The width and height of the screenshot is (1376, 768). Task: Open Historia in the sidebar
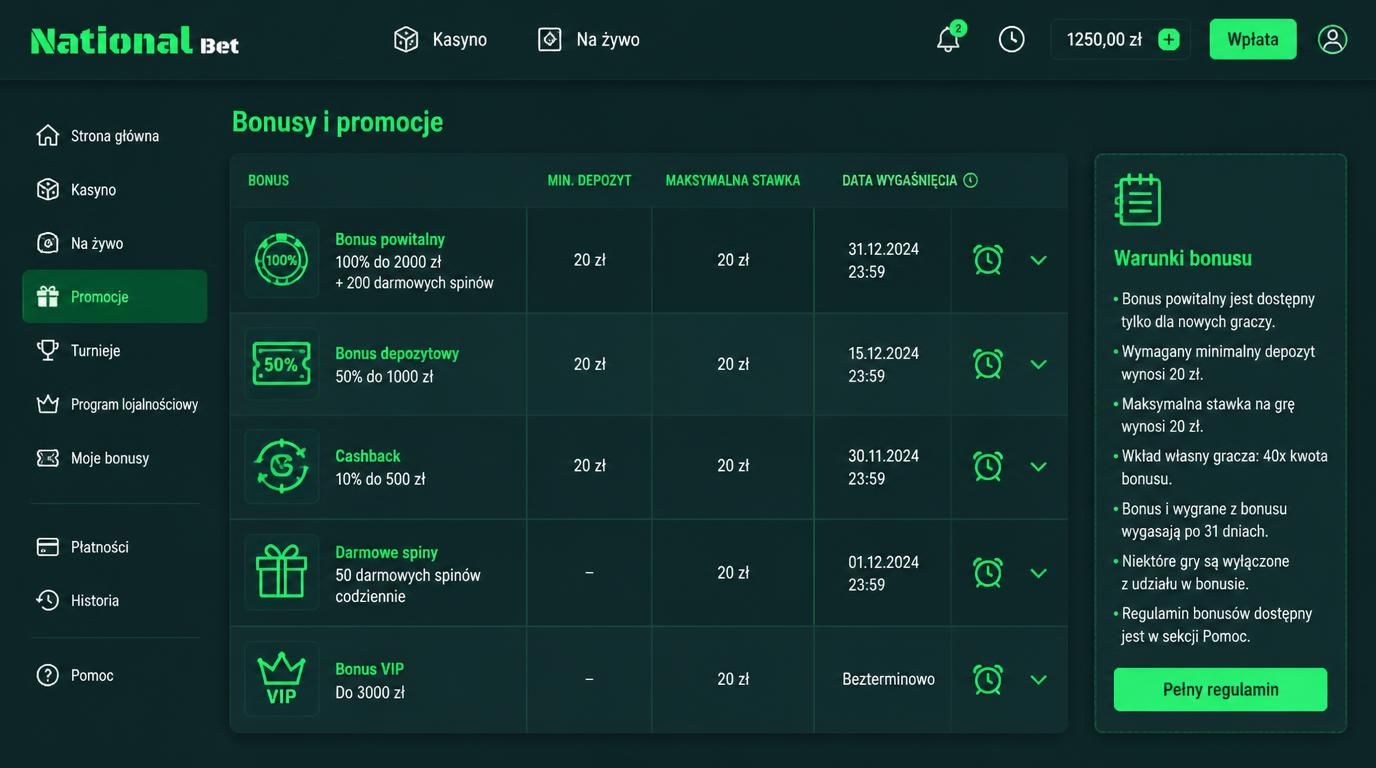[115, 600]
